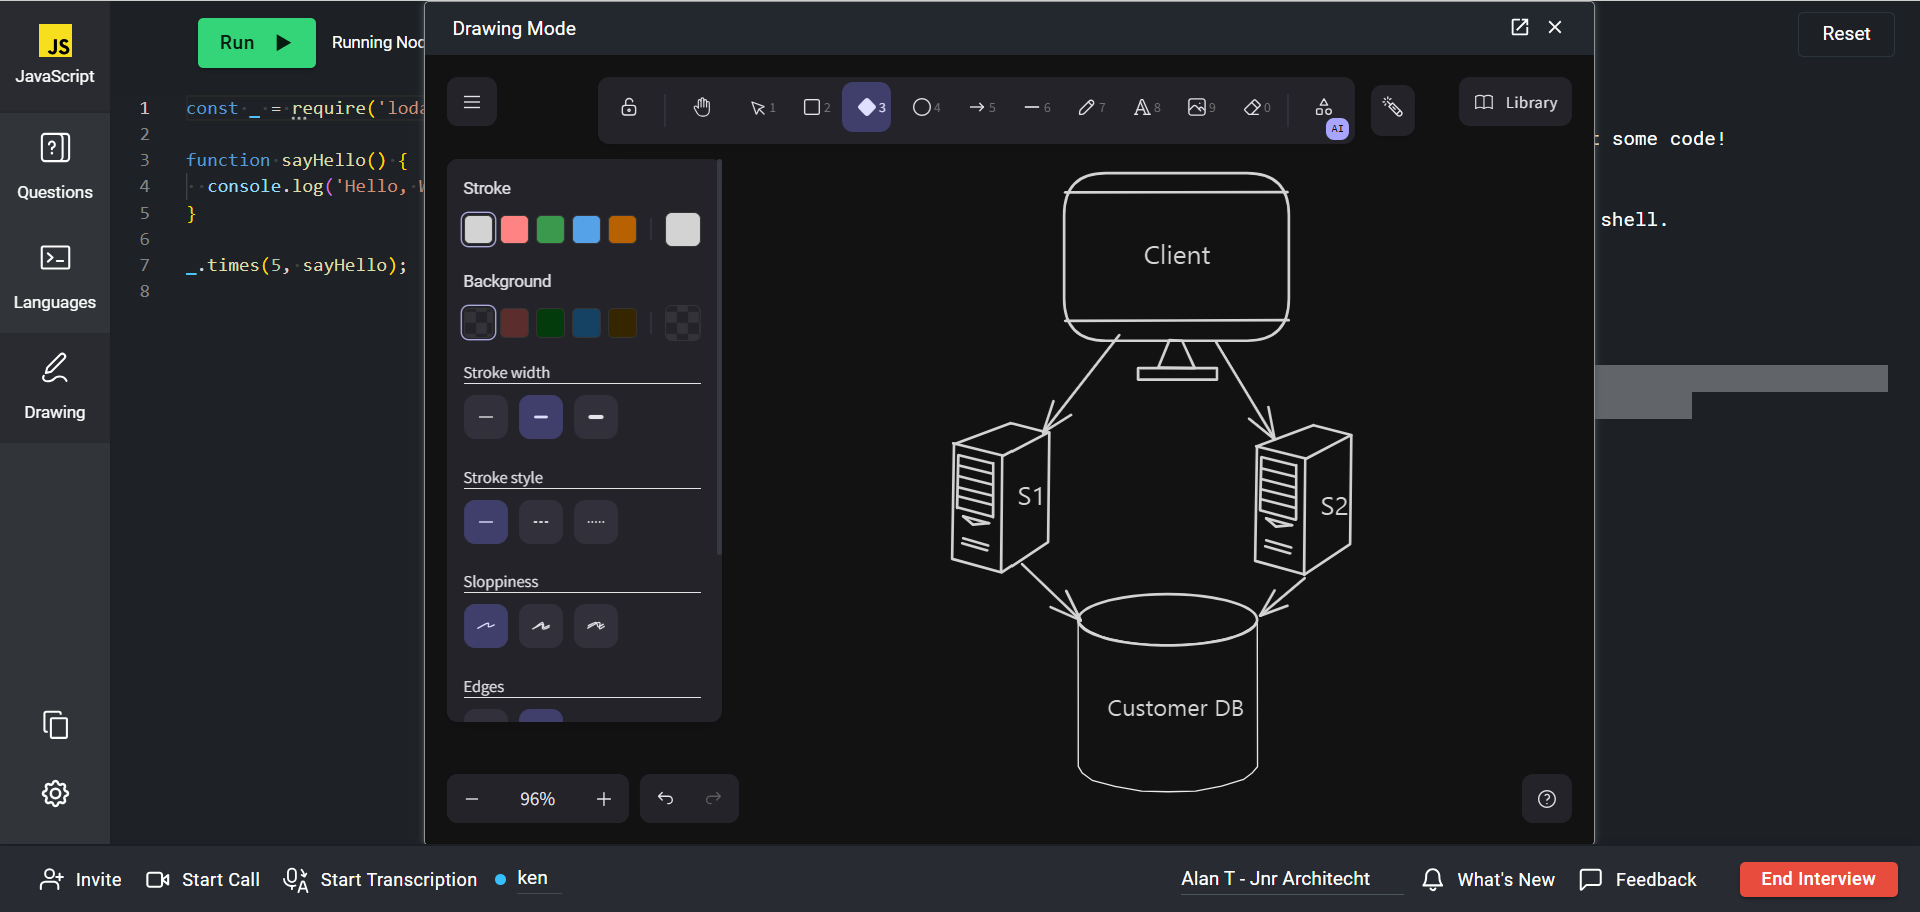Open the custom stroke color picker
1920x912 pixels.
coord(683,230)
